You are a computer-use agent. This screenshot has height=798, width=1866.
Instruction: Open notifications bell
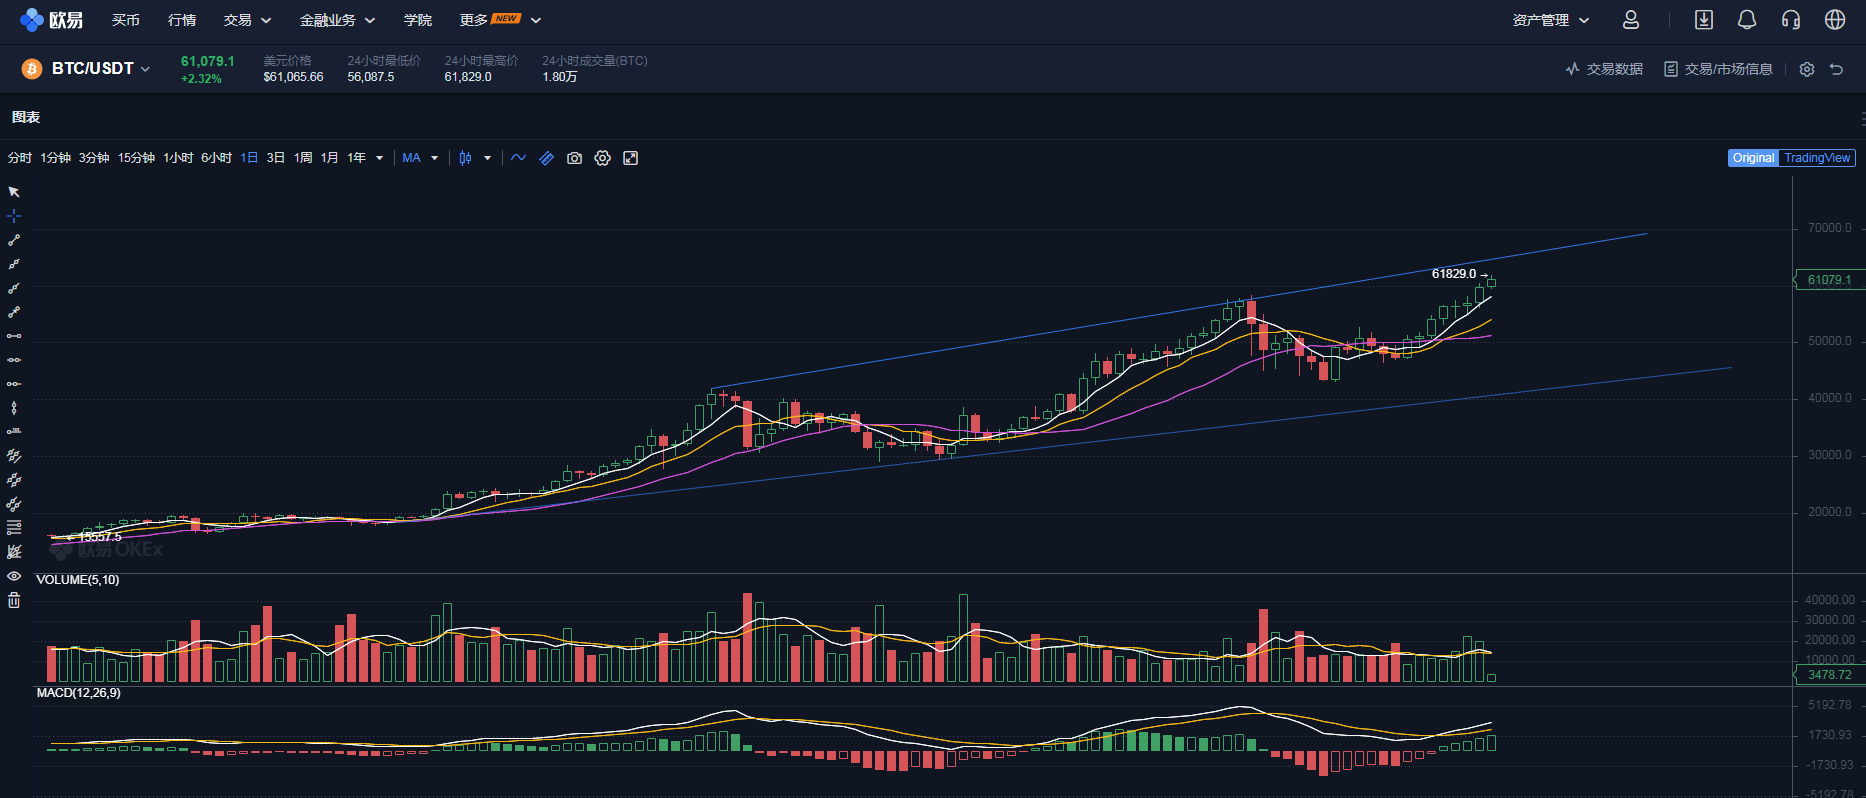click(1747, 20)
